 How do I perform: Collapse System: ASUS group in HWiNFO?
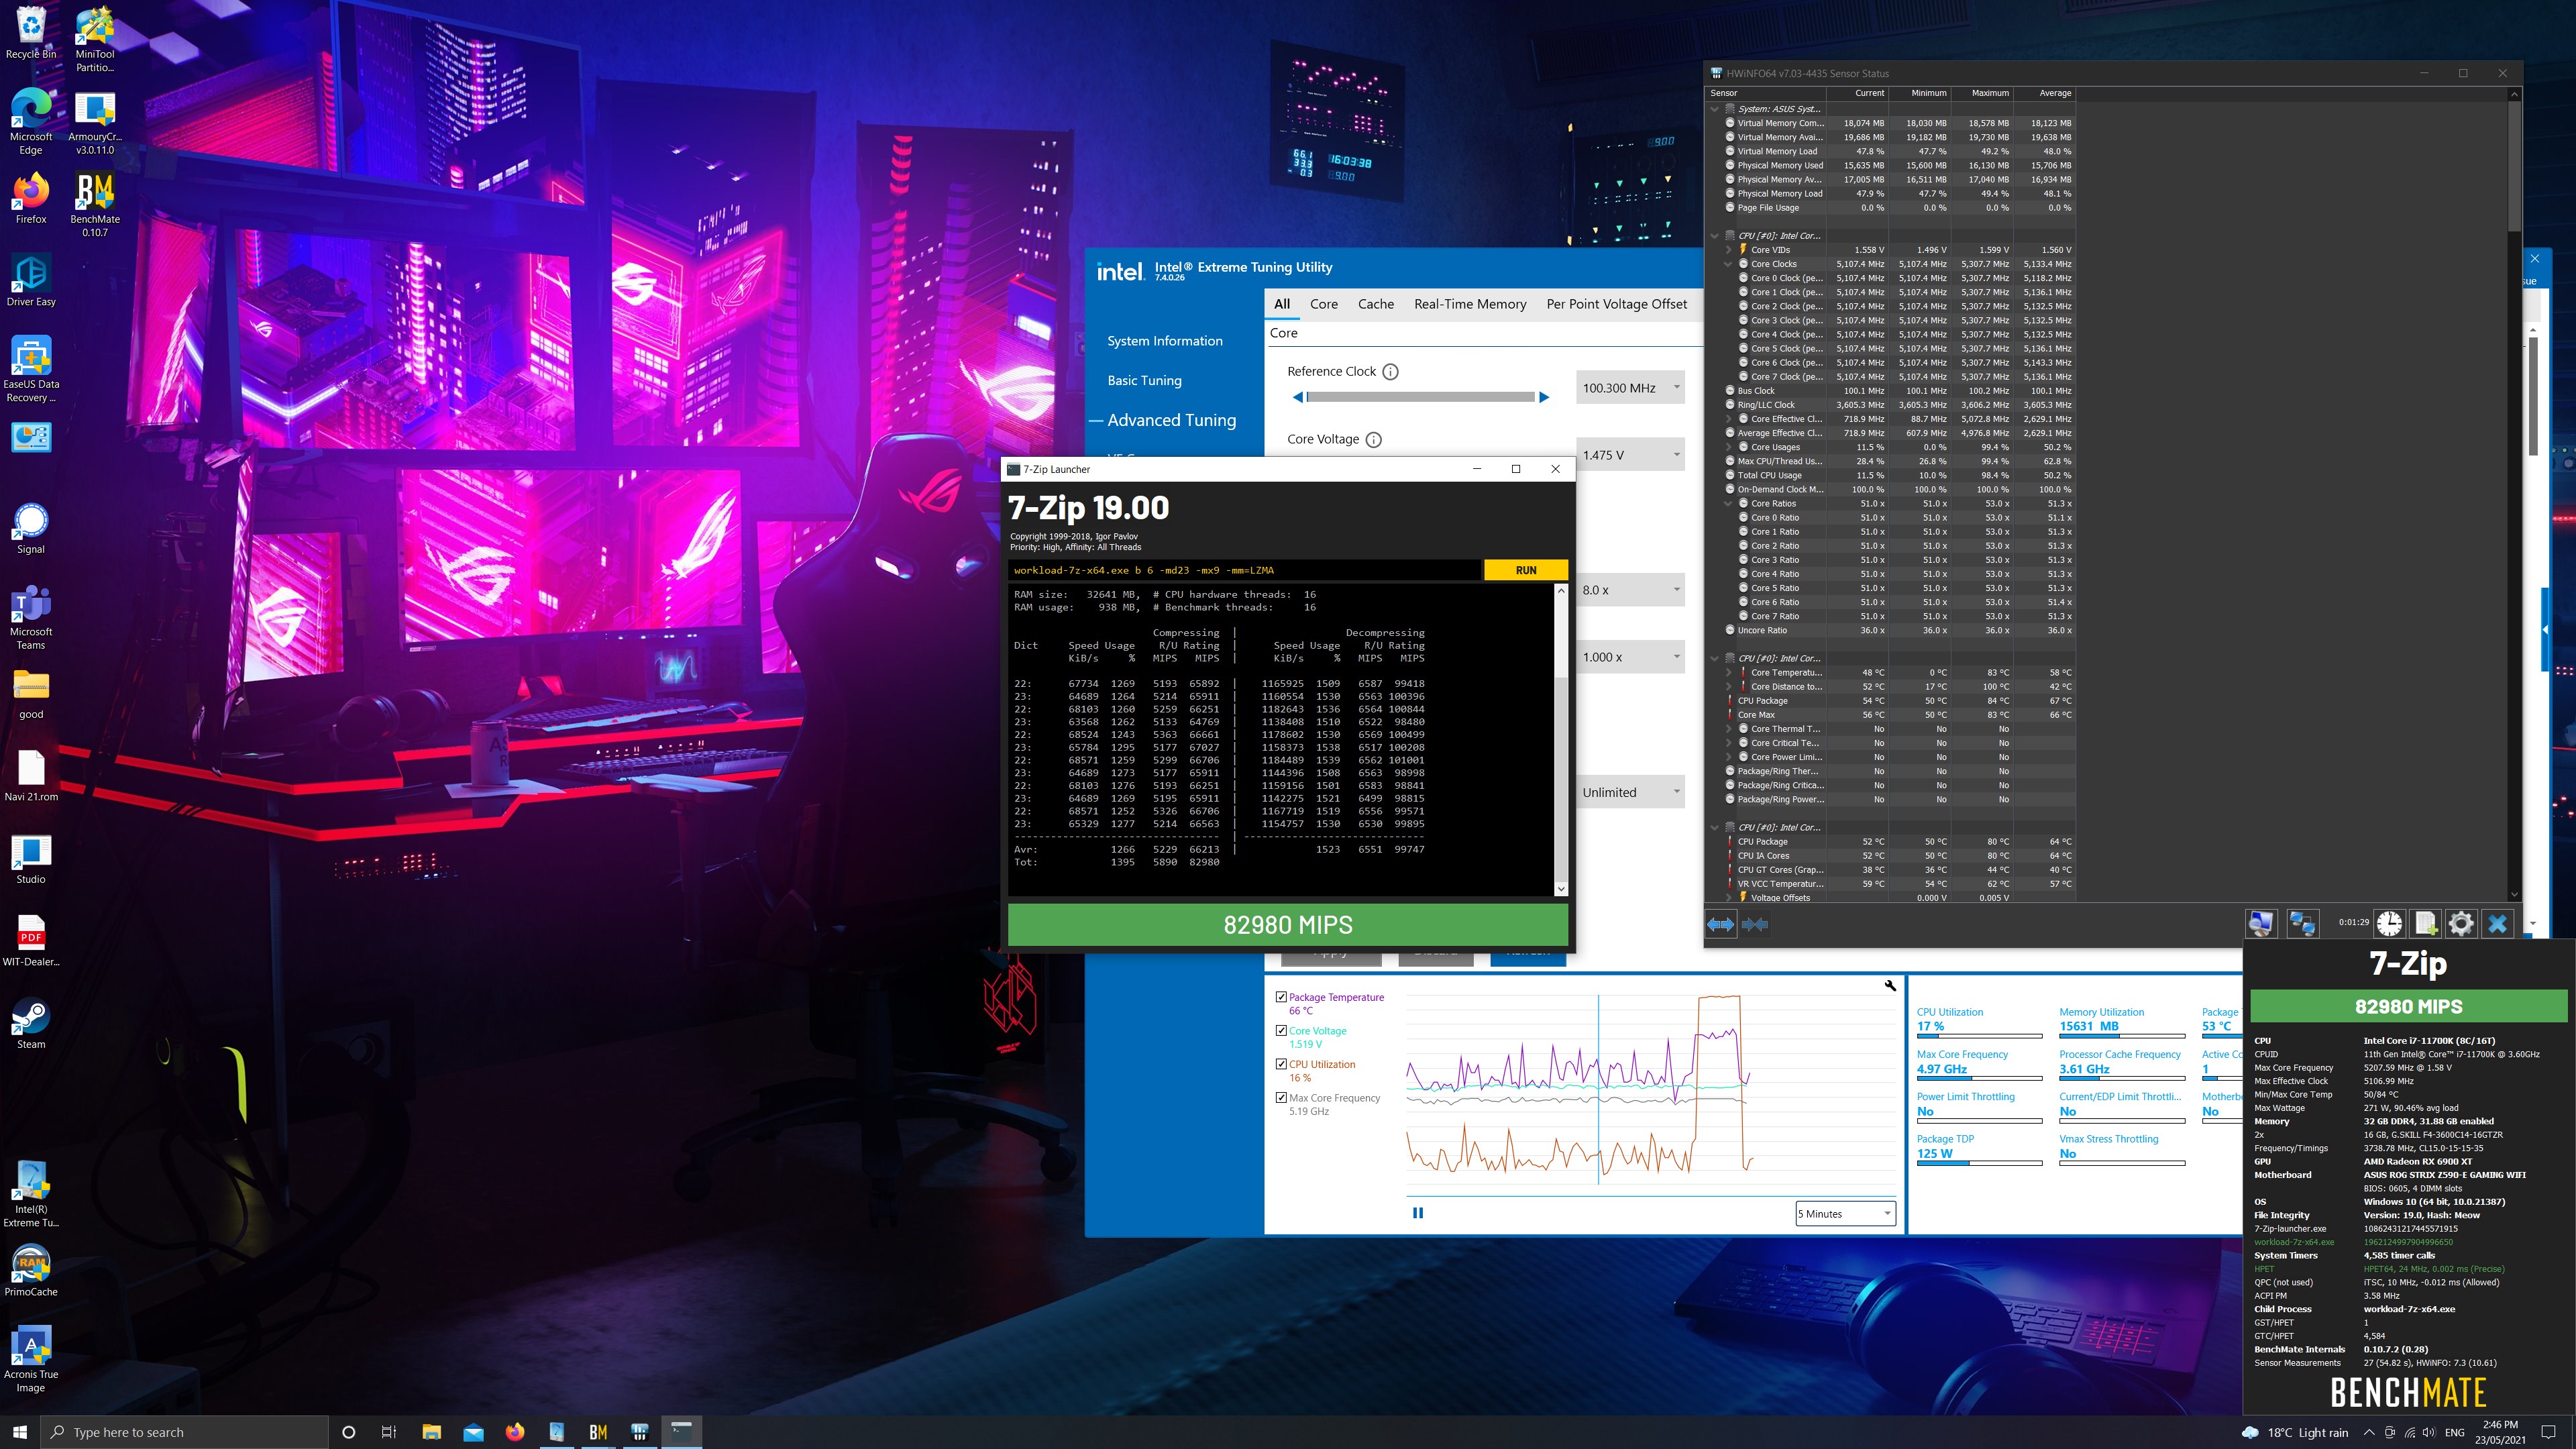pos(1716,109)
